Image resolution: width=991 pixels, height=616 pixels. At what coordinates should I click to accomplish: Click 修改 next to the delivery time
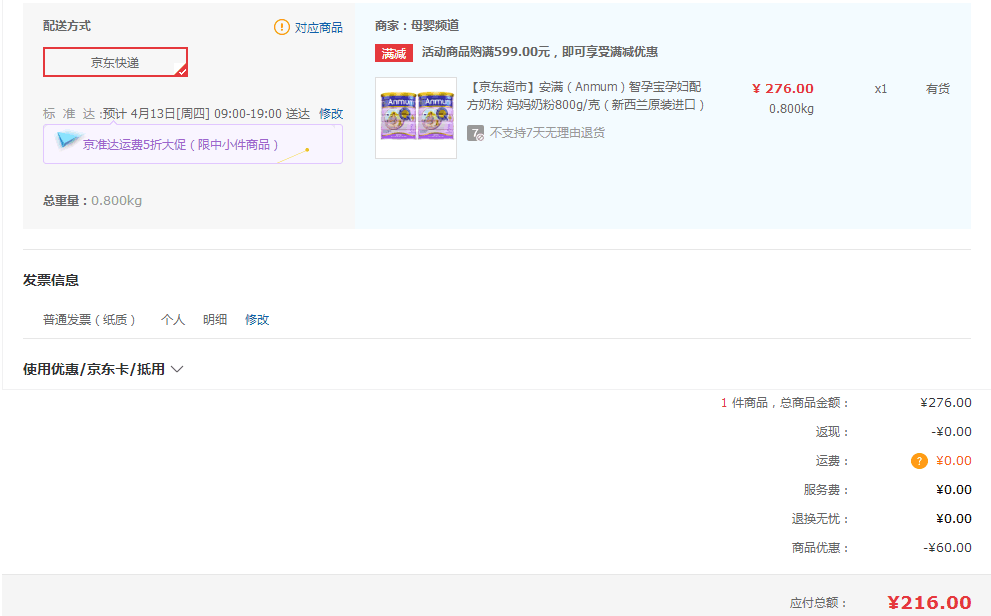pyautogui.click(x=331, y=114)
